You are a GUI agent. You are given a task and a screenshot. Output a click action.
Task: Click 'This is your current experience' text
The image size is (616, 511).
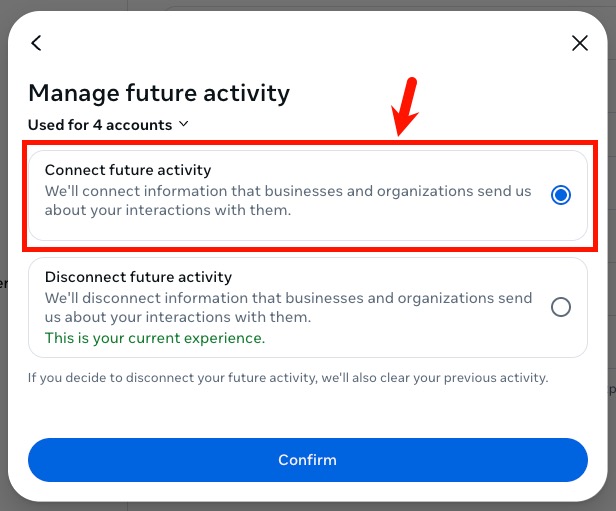click(x=155, y=338)
